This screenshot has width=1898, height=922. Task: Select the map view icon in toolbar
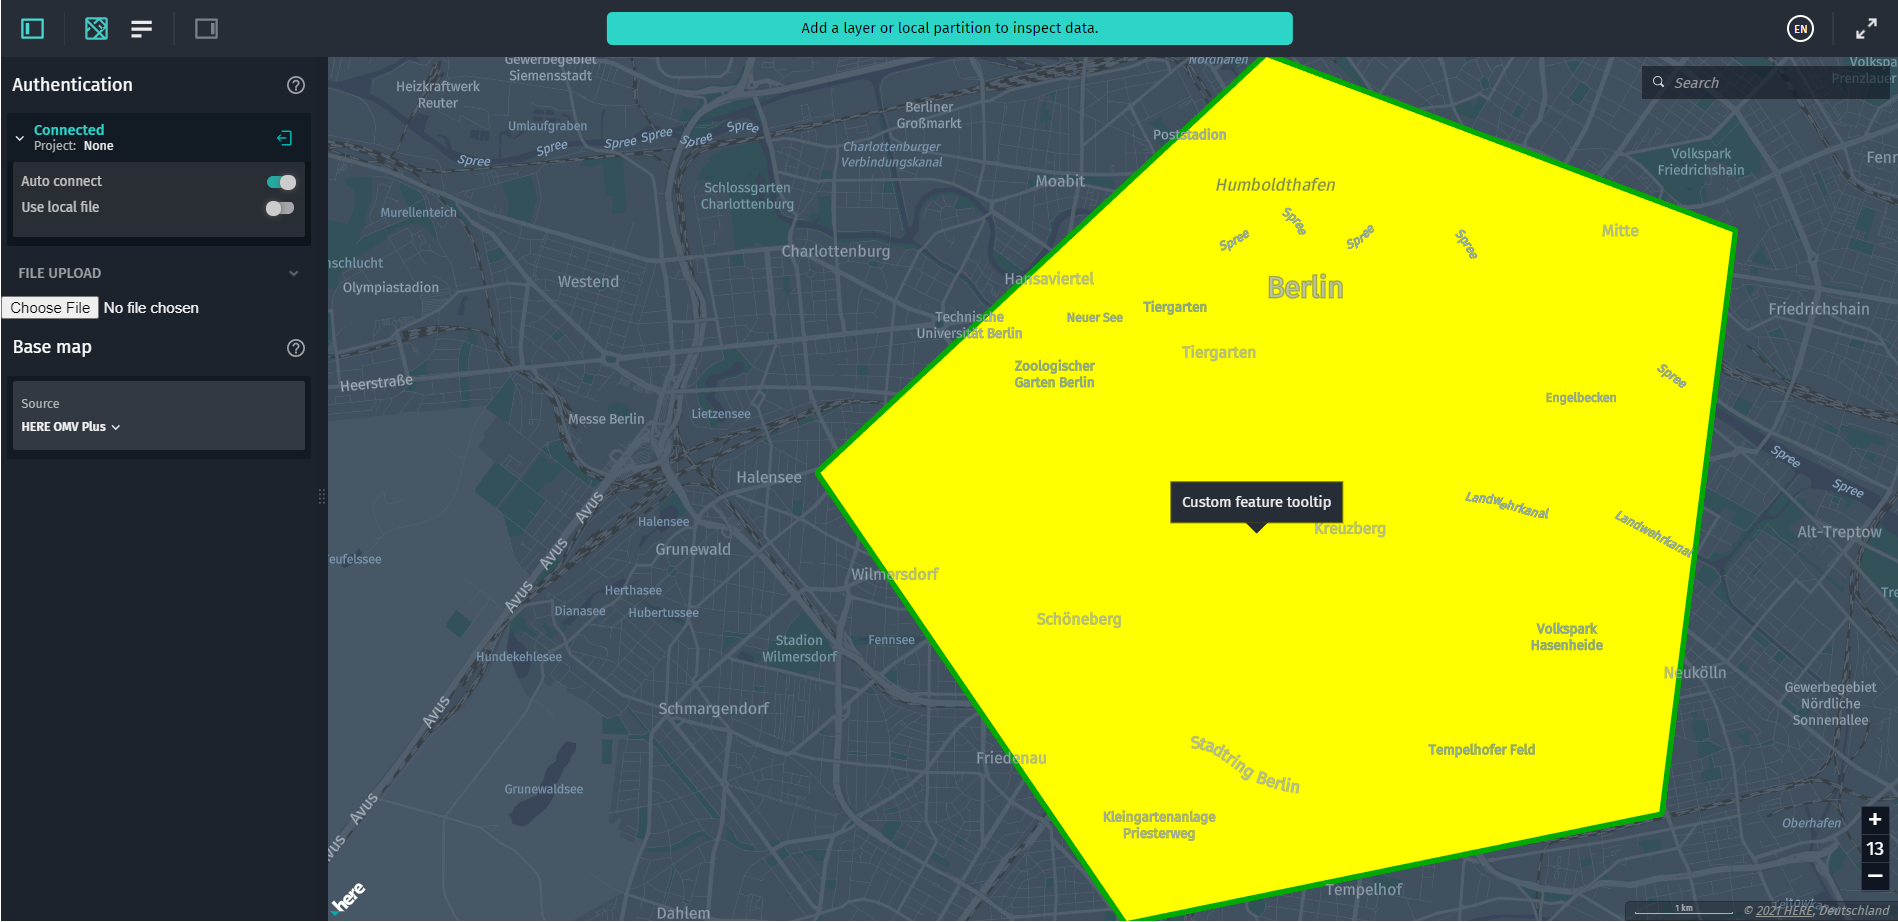point(96,28)
